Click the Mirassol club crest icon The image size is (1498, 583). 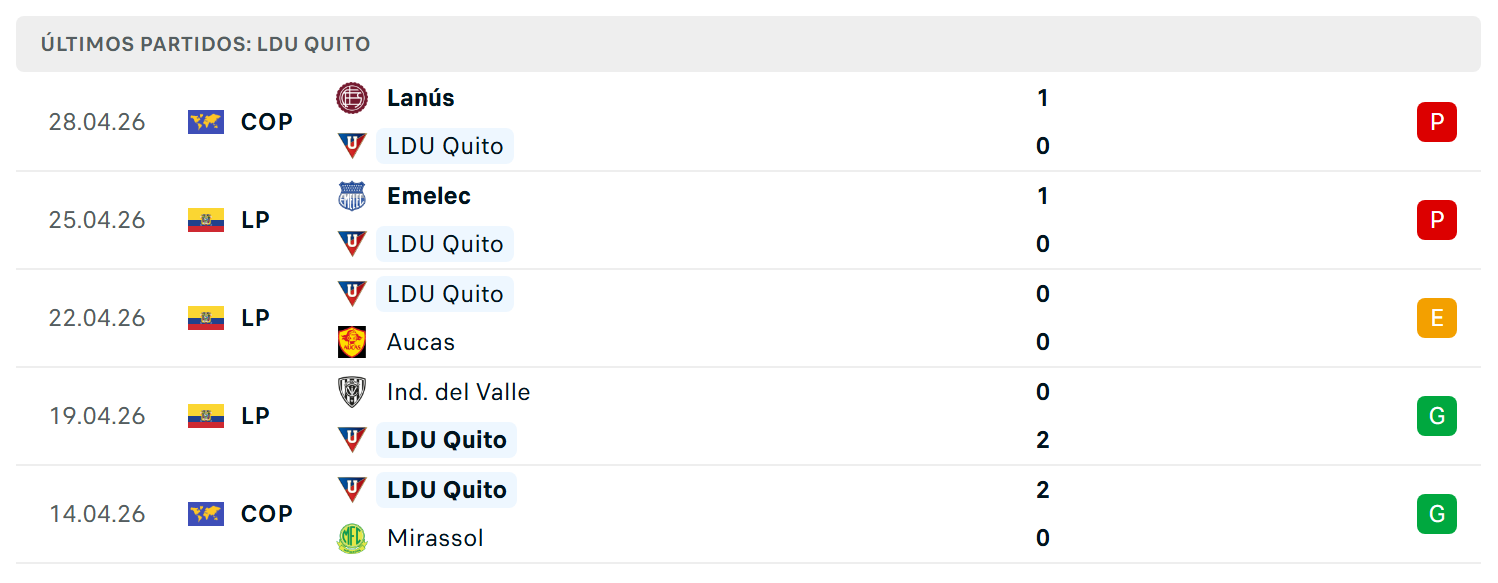(352, 538)
